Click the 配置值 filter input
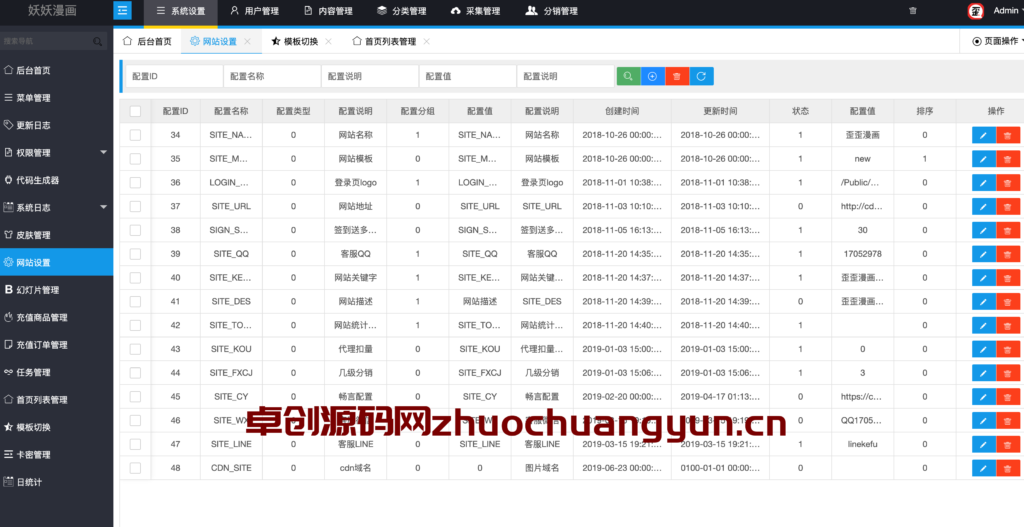Viewport: 1024px width, 527px height. (468, 76)
